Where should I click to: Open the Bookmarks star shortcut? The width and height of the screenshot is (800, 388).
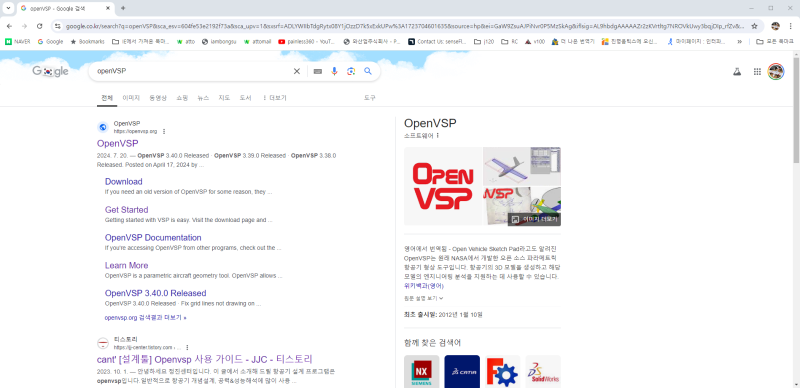pos(88,42)
